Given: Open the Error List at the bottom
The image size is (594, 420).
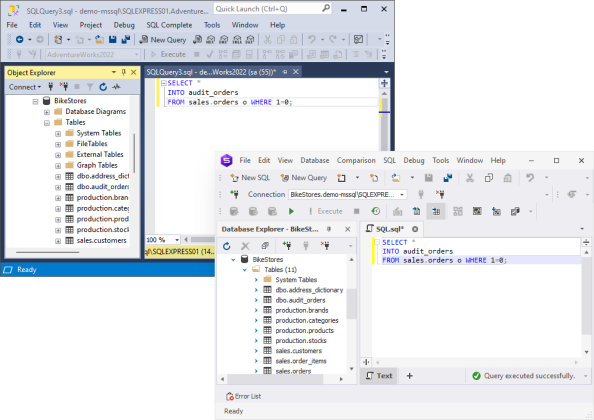Looking at the screenshot, I should pyautogui.click(x=244, y=397).
